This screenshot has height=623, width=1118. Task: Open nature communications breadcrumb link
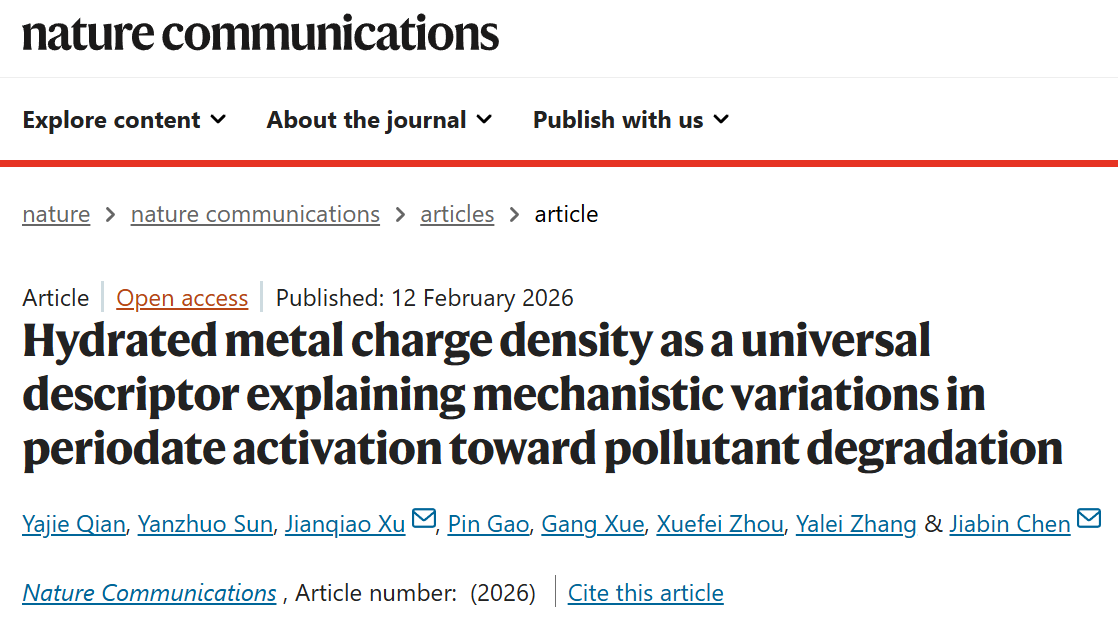255,214
